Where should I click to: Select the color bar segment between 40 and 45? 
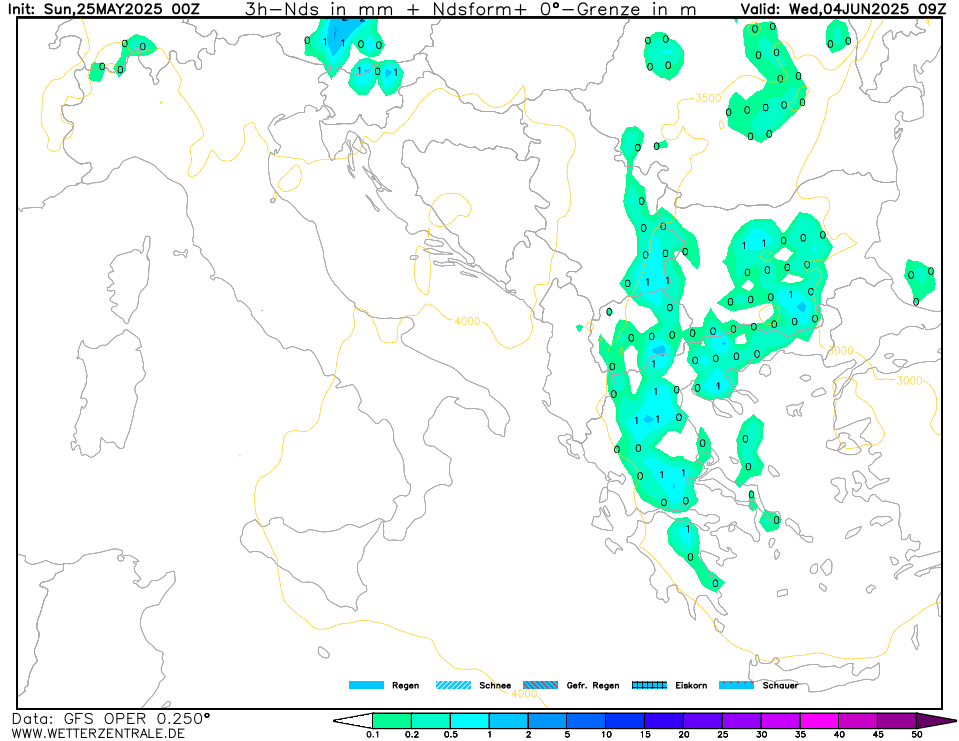pos(858,721)
